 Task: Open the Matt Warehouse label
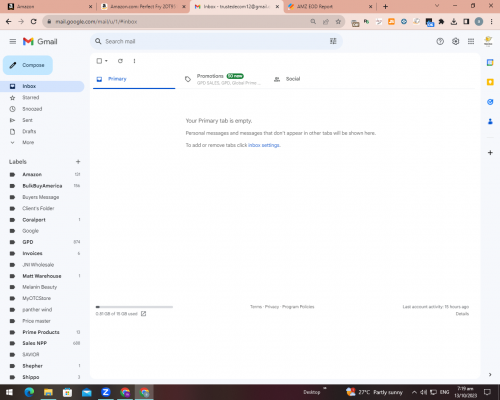42,276
